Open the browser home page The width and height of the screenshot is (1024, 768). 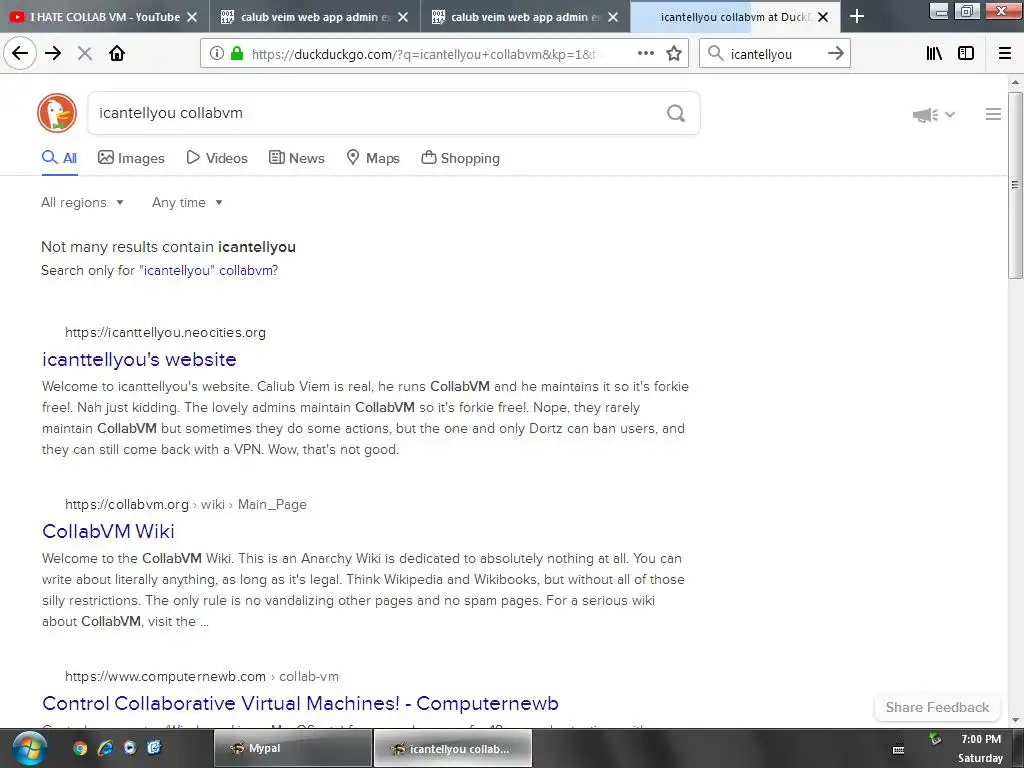[x=117, y=54]
